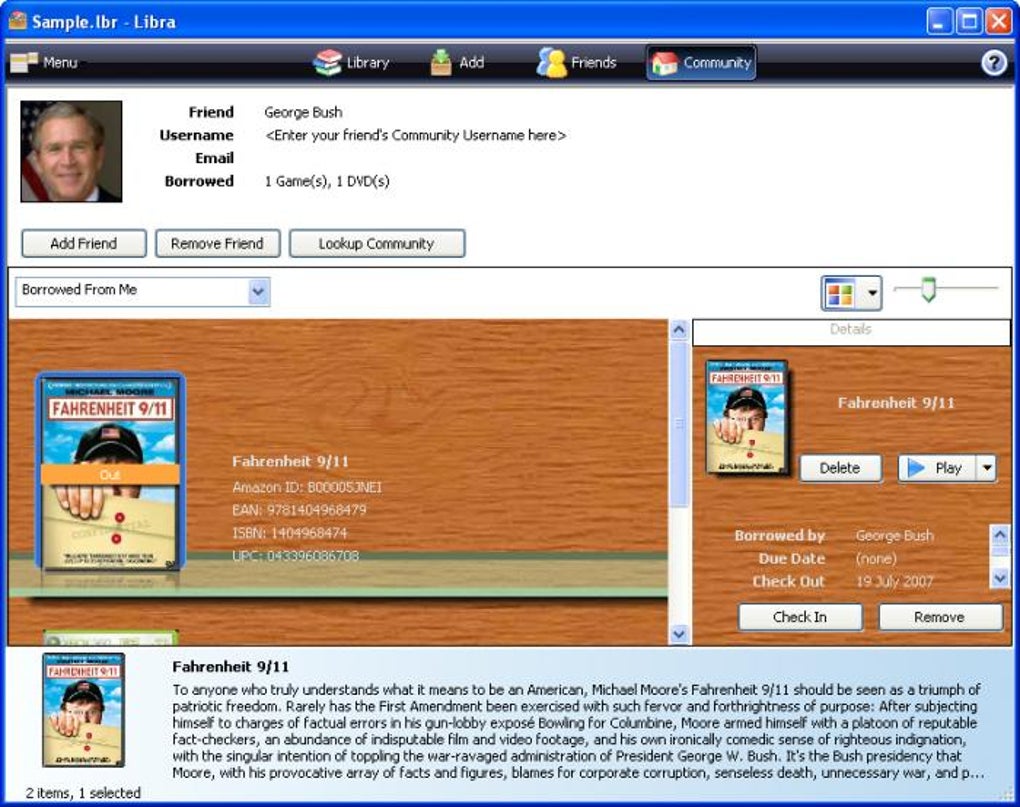Viewport: 1020px width, 807px height.
Task: Click the UPC: 043396086708 text
Action: coord(295,556)
